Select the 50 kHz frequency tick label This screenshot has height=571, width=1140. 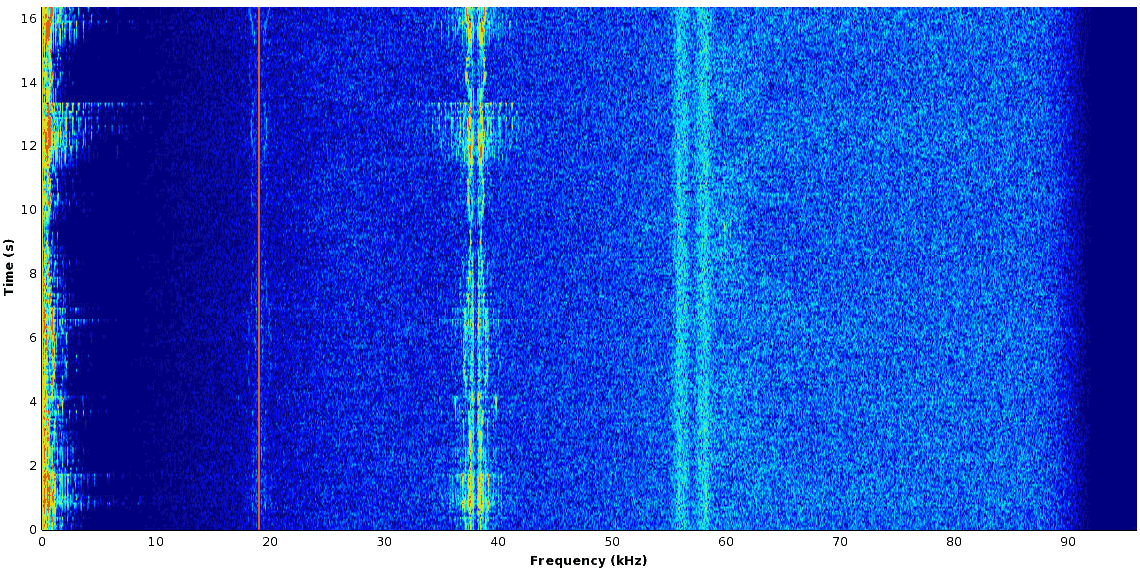coord(612,542)
